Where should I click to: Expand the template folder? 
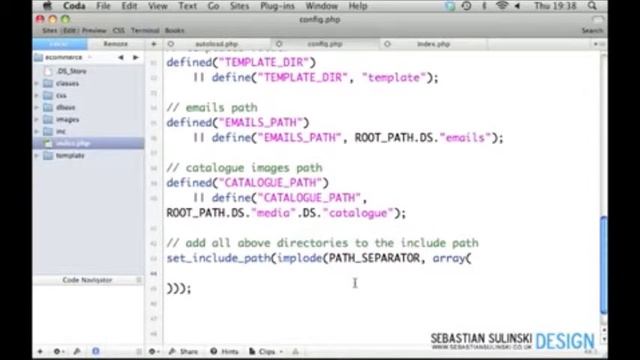pos(37,156)
